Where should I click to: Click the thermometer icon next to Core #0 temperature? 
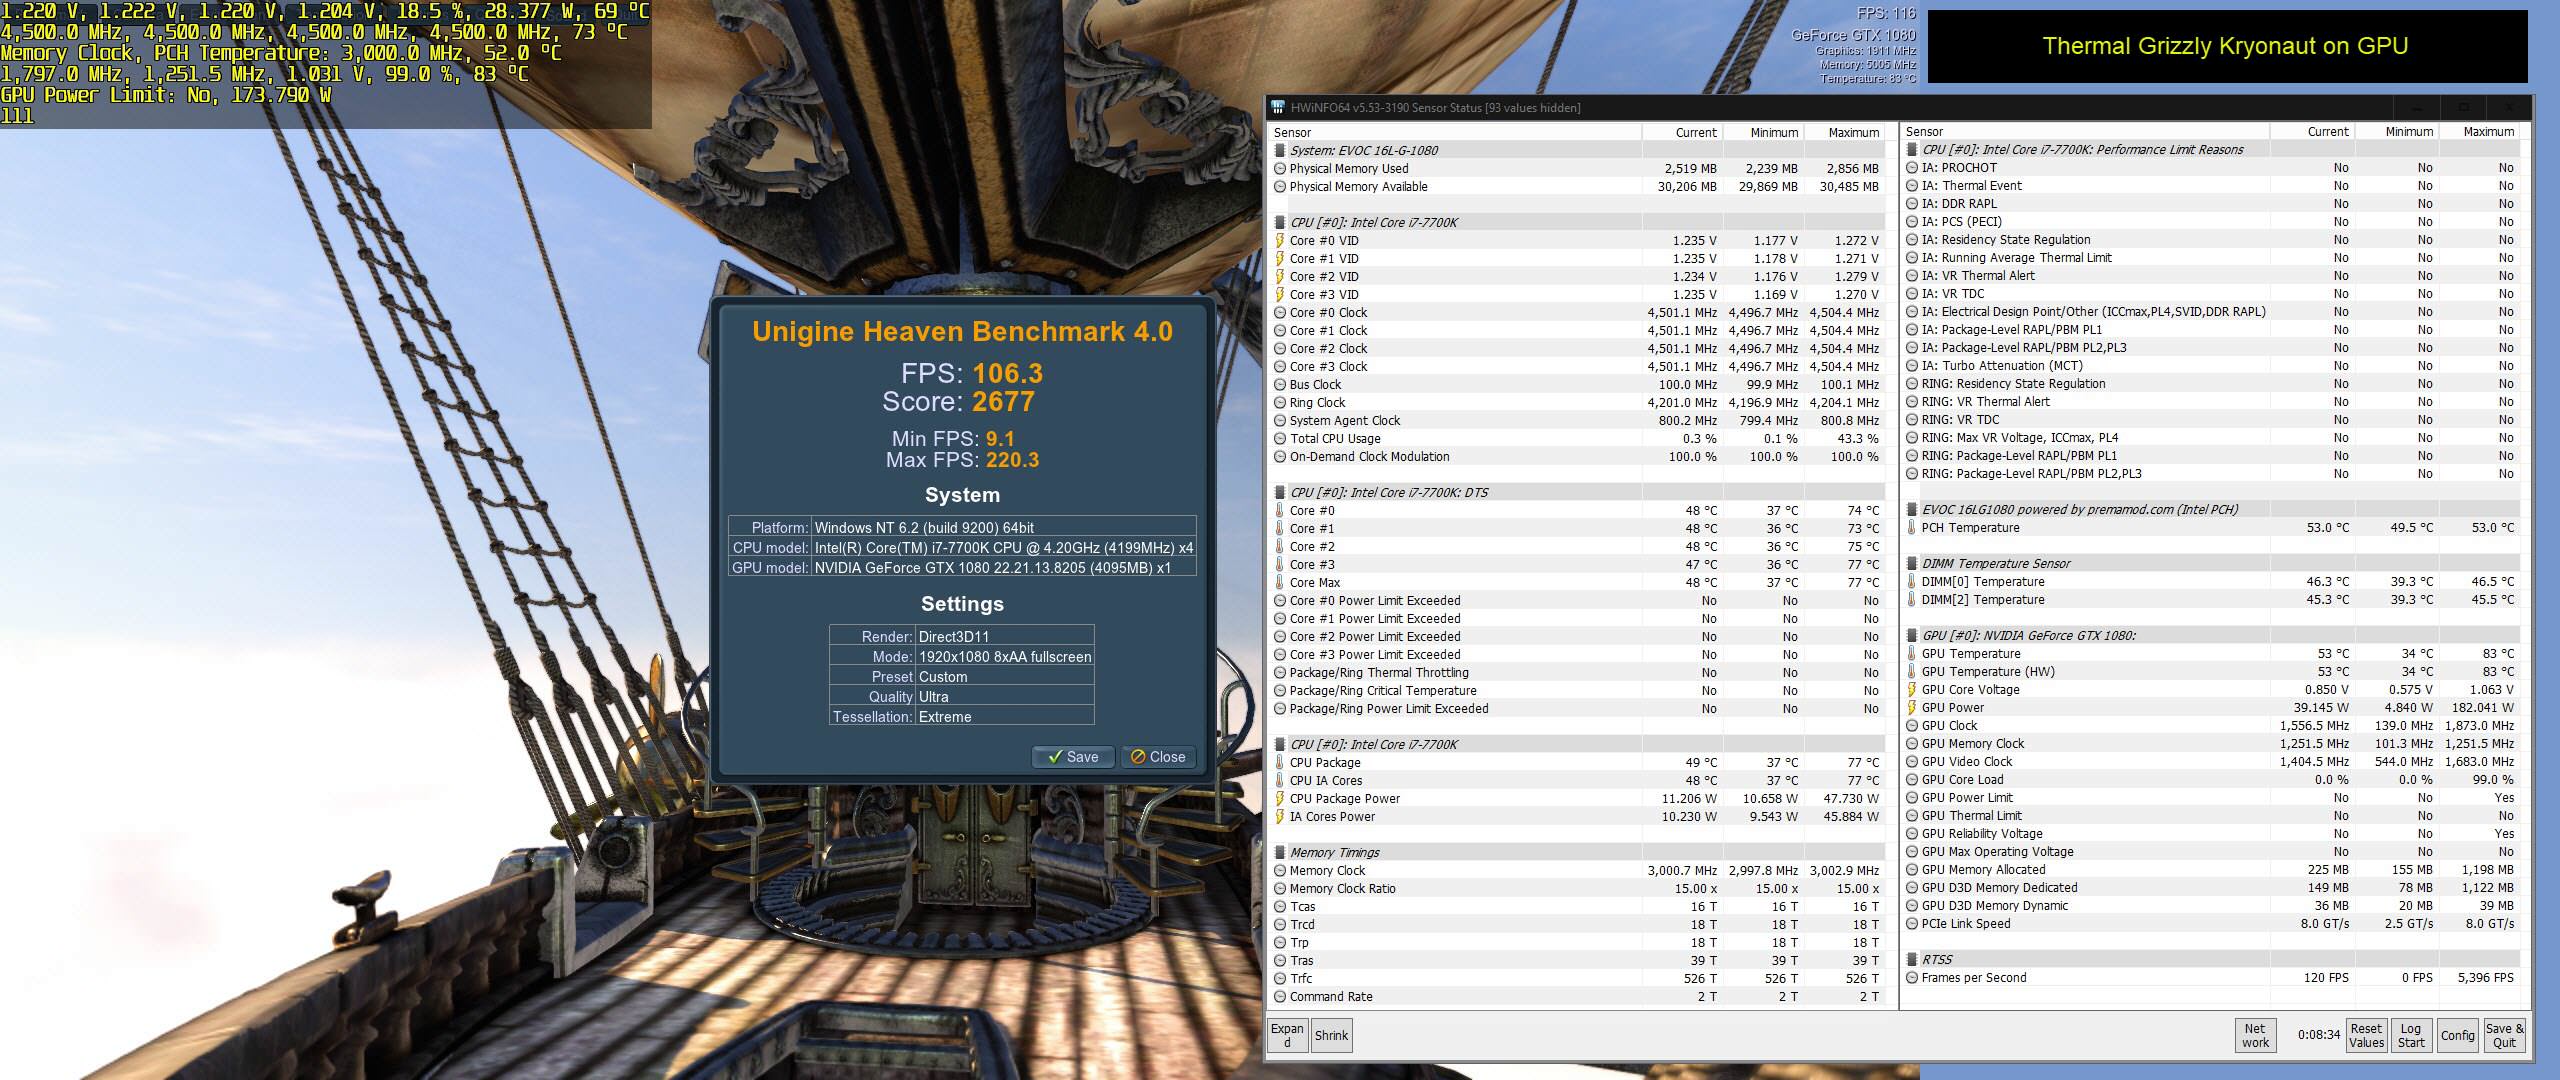pos(1279,511)
